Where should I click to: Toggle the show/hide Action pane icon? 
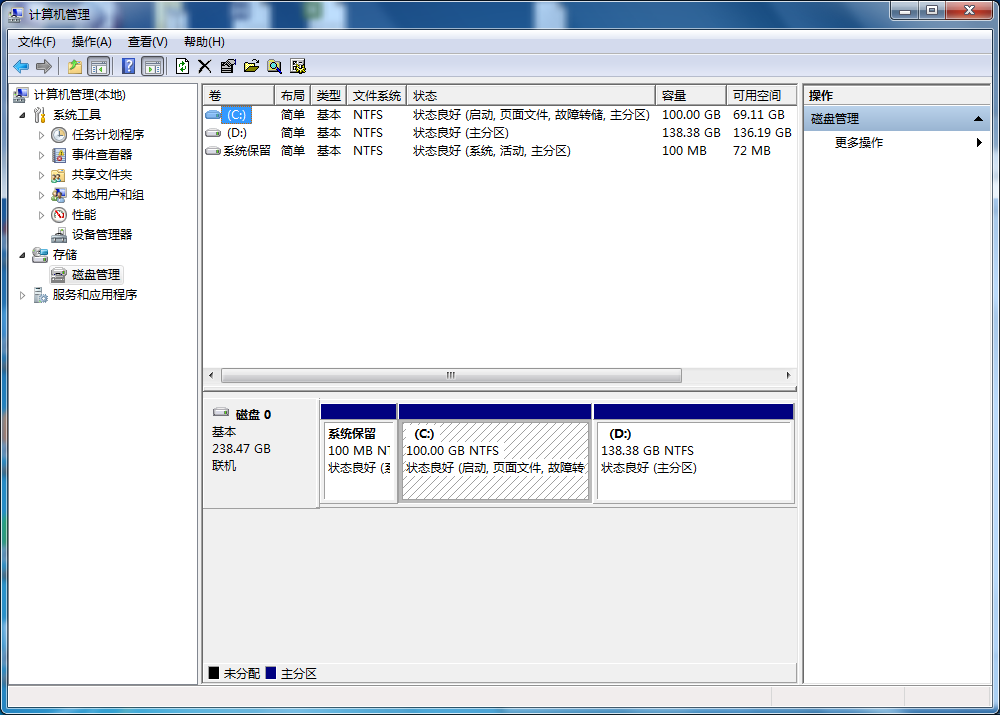153,66
